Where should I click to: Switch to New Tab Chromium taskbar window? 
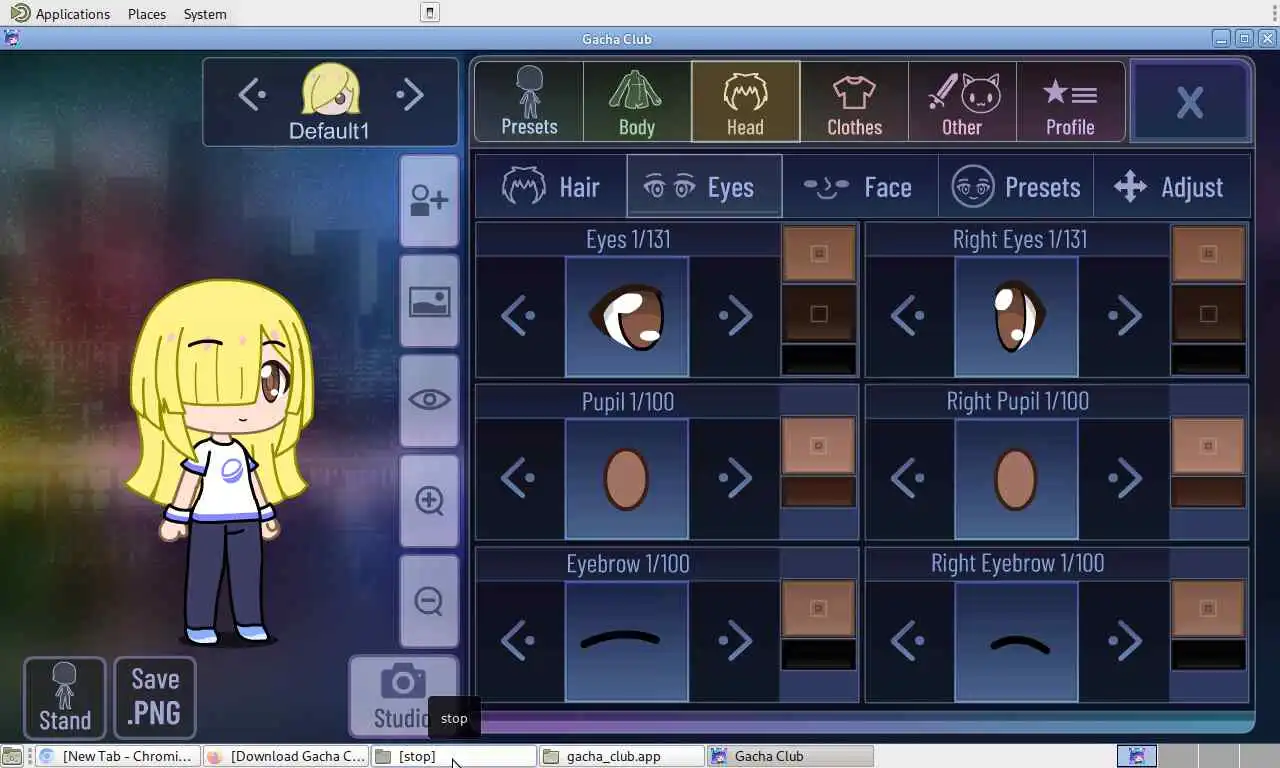tap(117, 756)
